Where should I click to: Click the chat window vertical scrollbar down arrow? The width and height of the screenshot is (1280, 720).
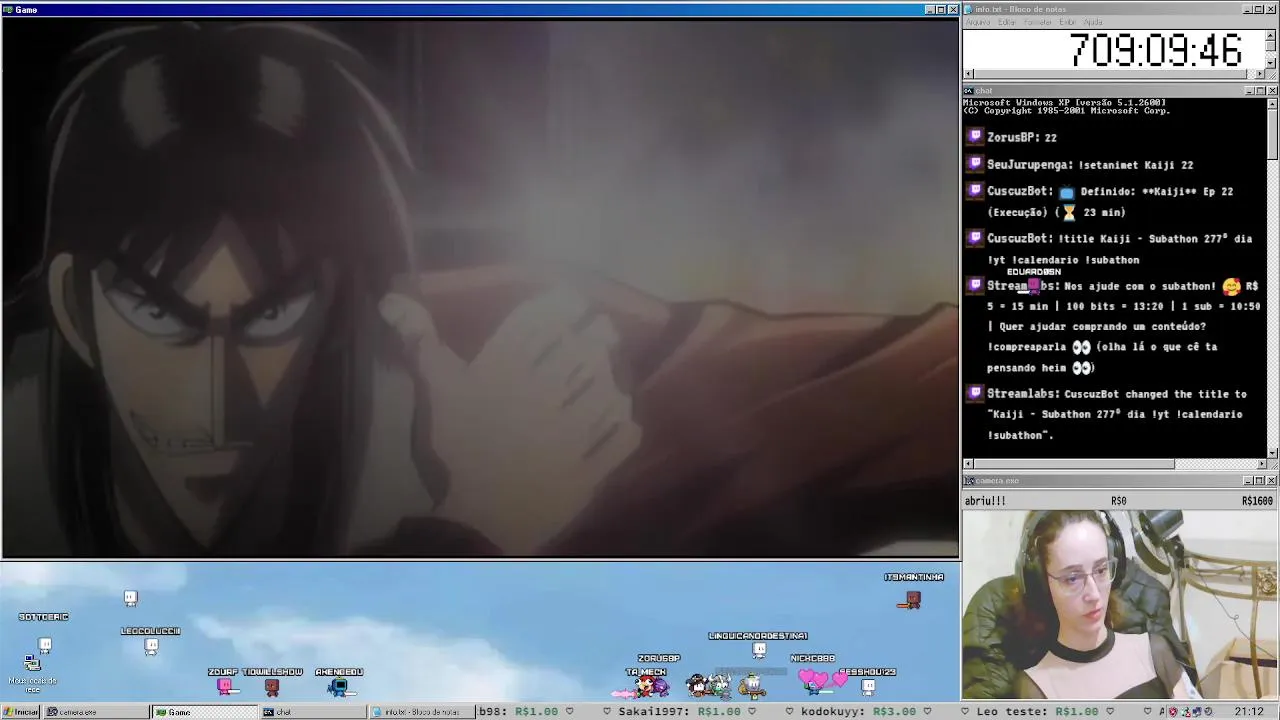click(x=1272, y=453)
